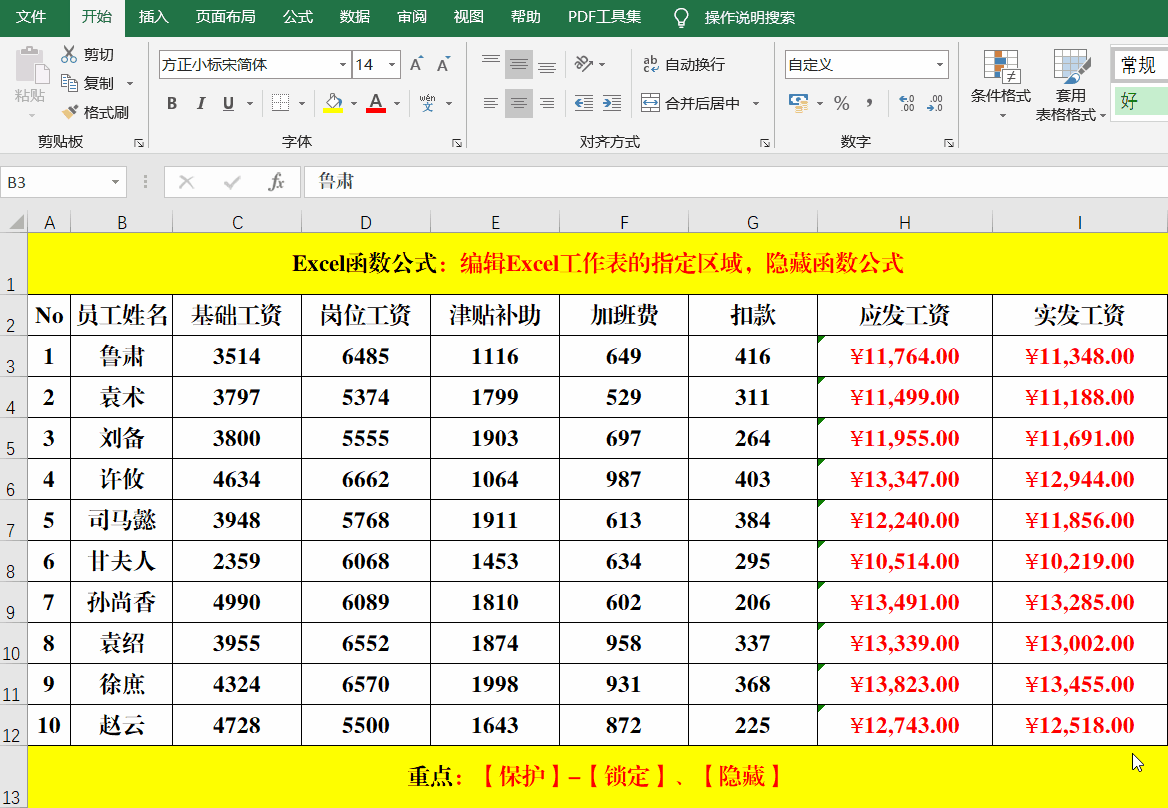Open clipboard (剪贴板) dialog launcher
Screen dimensions: 1168x808
139,143
